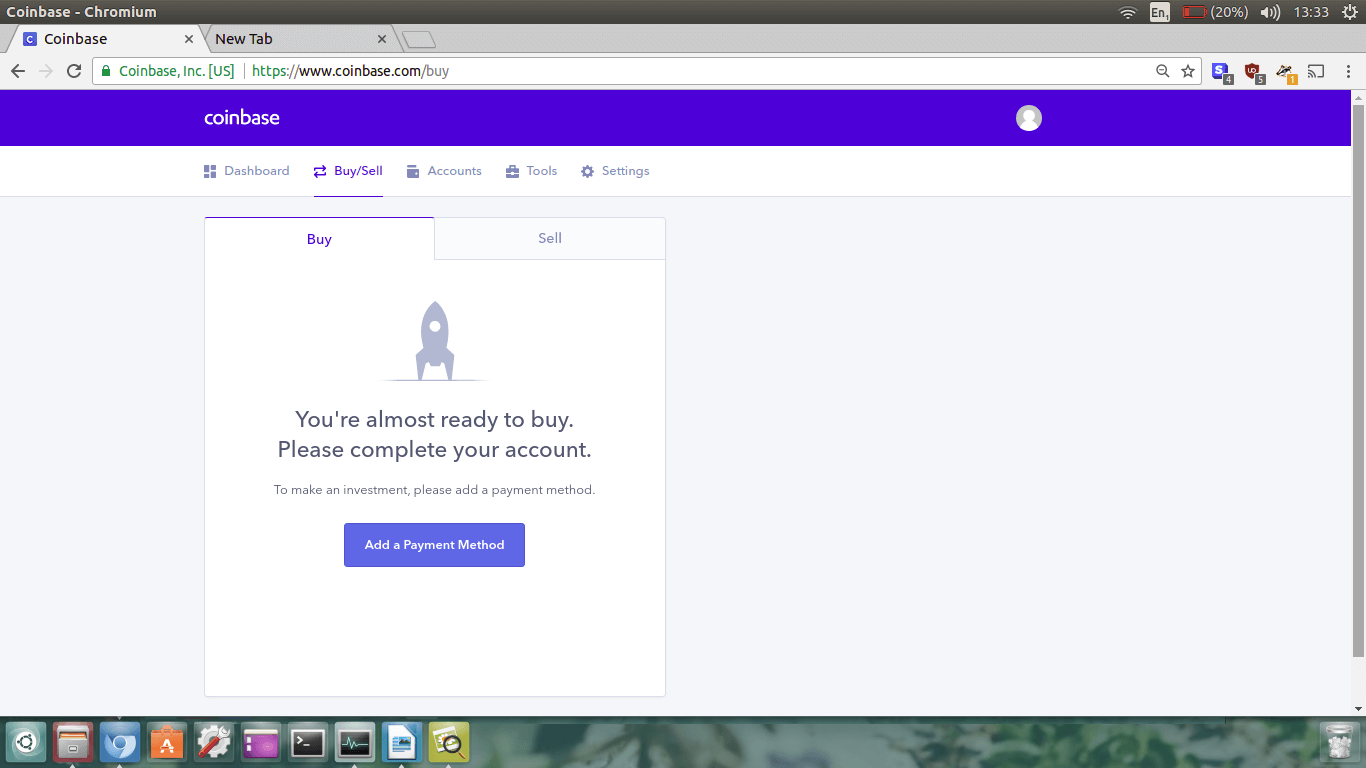Open the Dashboard navigation item
The height and width of the screenshot is (768, 1366).
(246, 171)
